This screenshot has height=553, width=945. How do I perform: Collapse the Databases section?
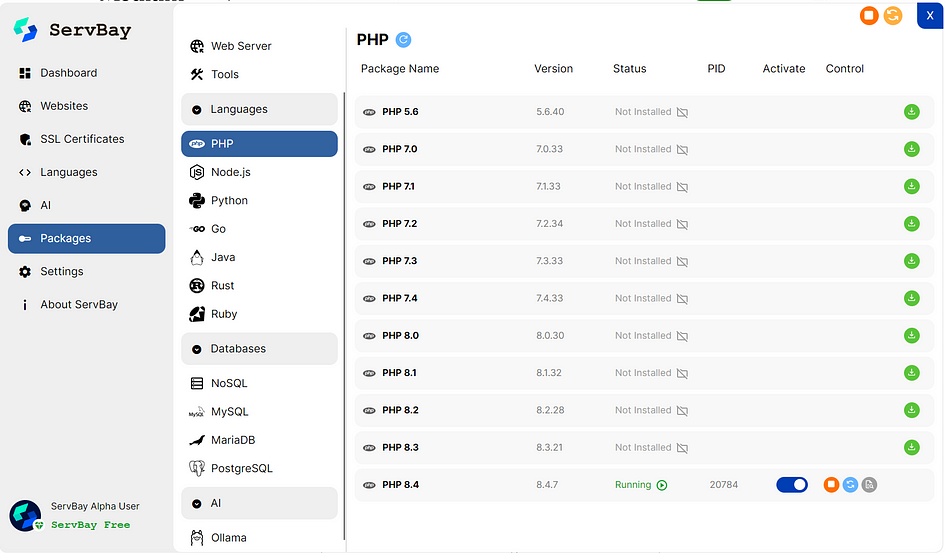(259, 349)
